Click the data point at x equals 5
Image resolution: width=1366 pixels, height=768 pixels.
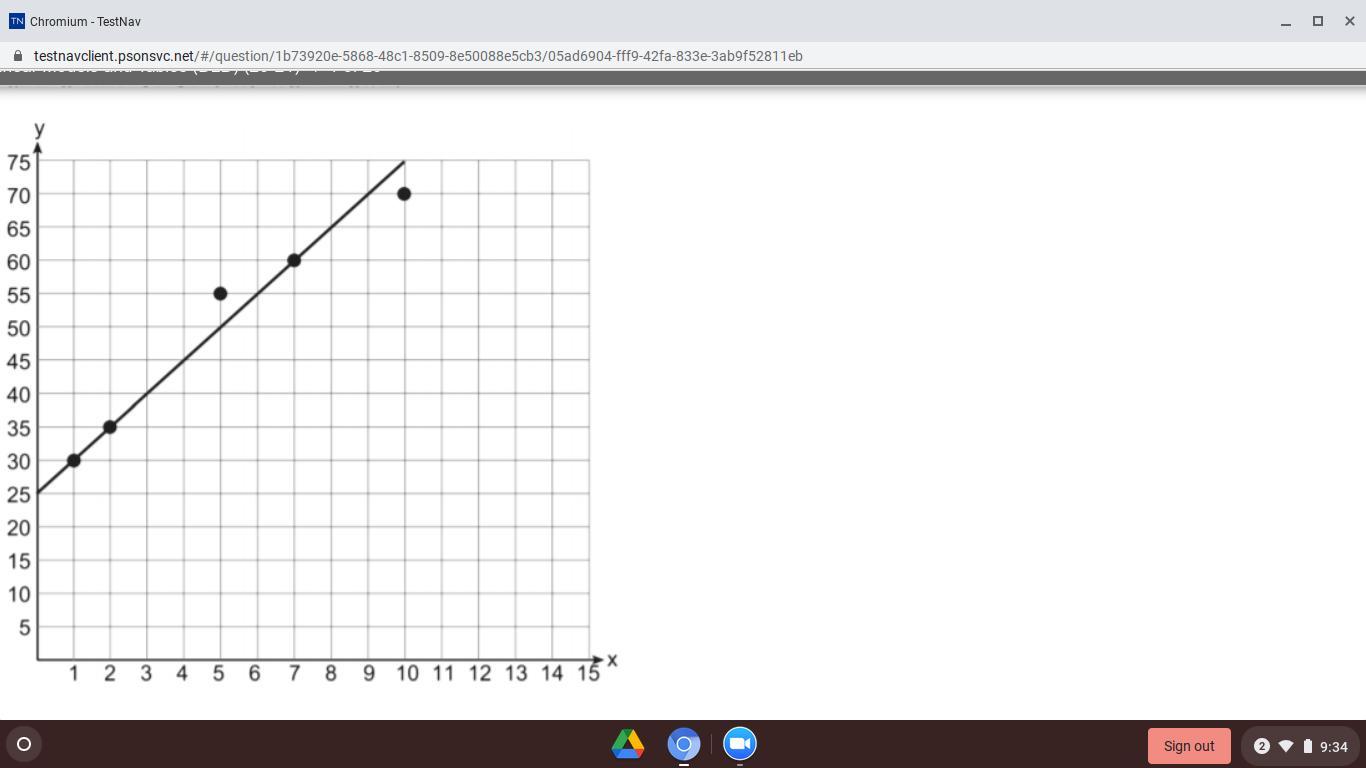click(x=220, y=294)
